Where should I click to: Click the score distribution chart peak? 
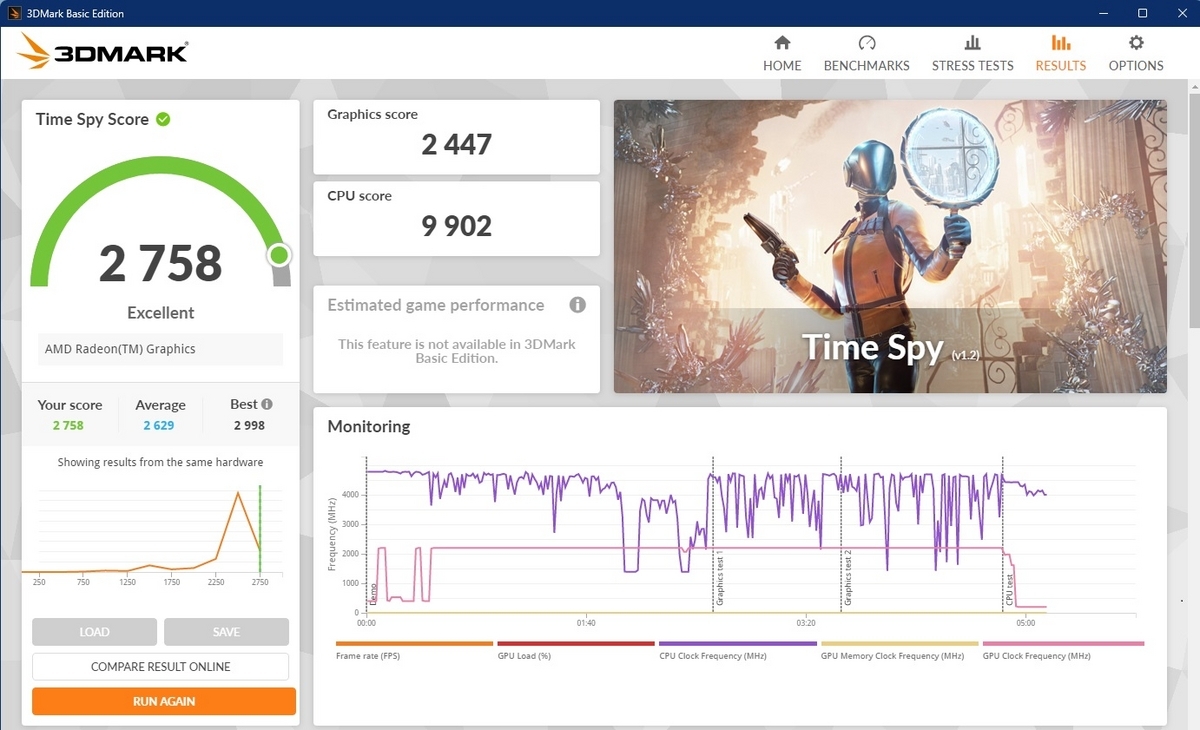click(x=238, y=492)
